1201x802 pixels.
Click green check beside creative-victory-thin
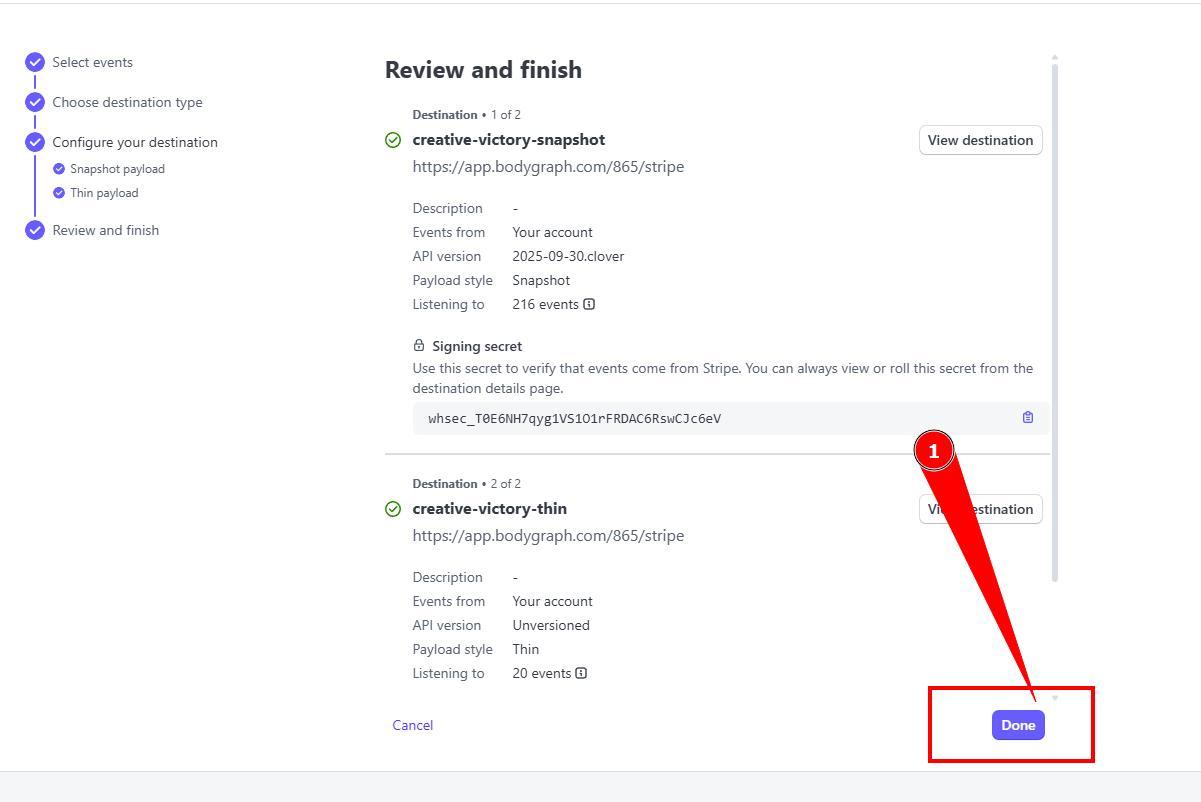[393, 509]
